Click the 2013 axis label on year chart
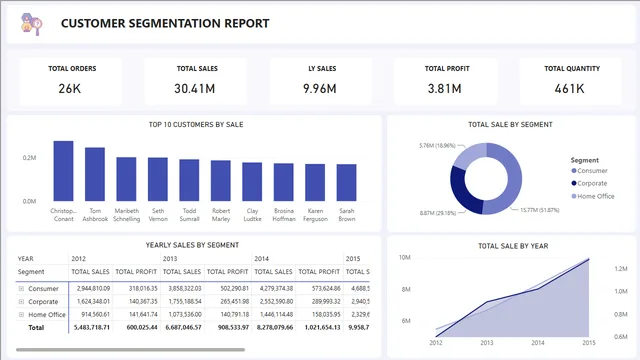This screenshot has height=360, width=640. coord(487,343)
